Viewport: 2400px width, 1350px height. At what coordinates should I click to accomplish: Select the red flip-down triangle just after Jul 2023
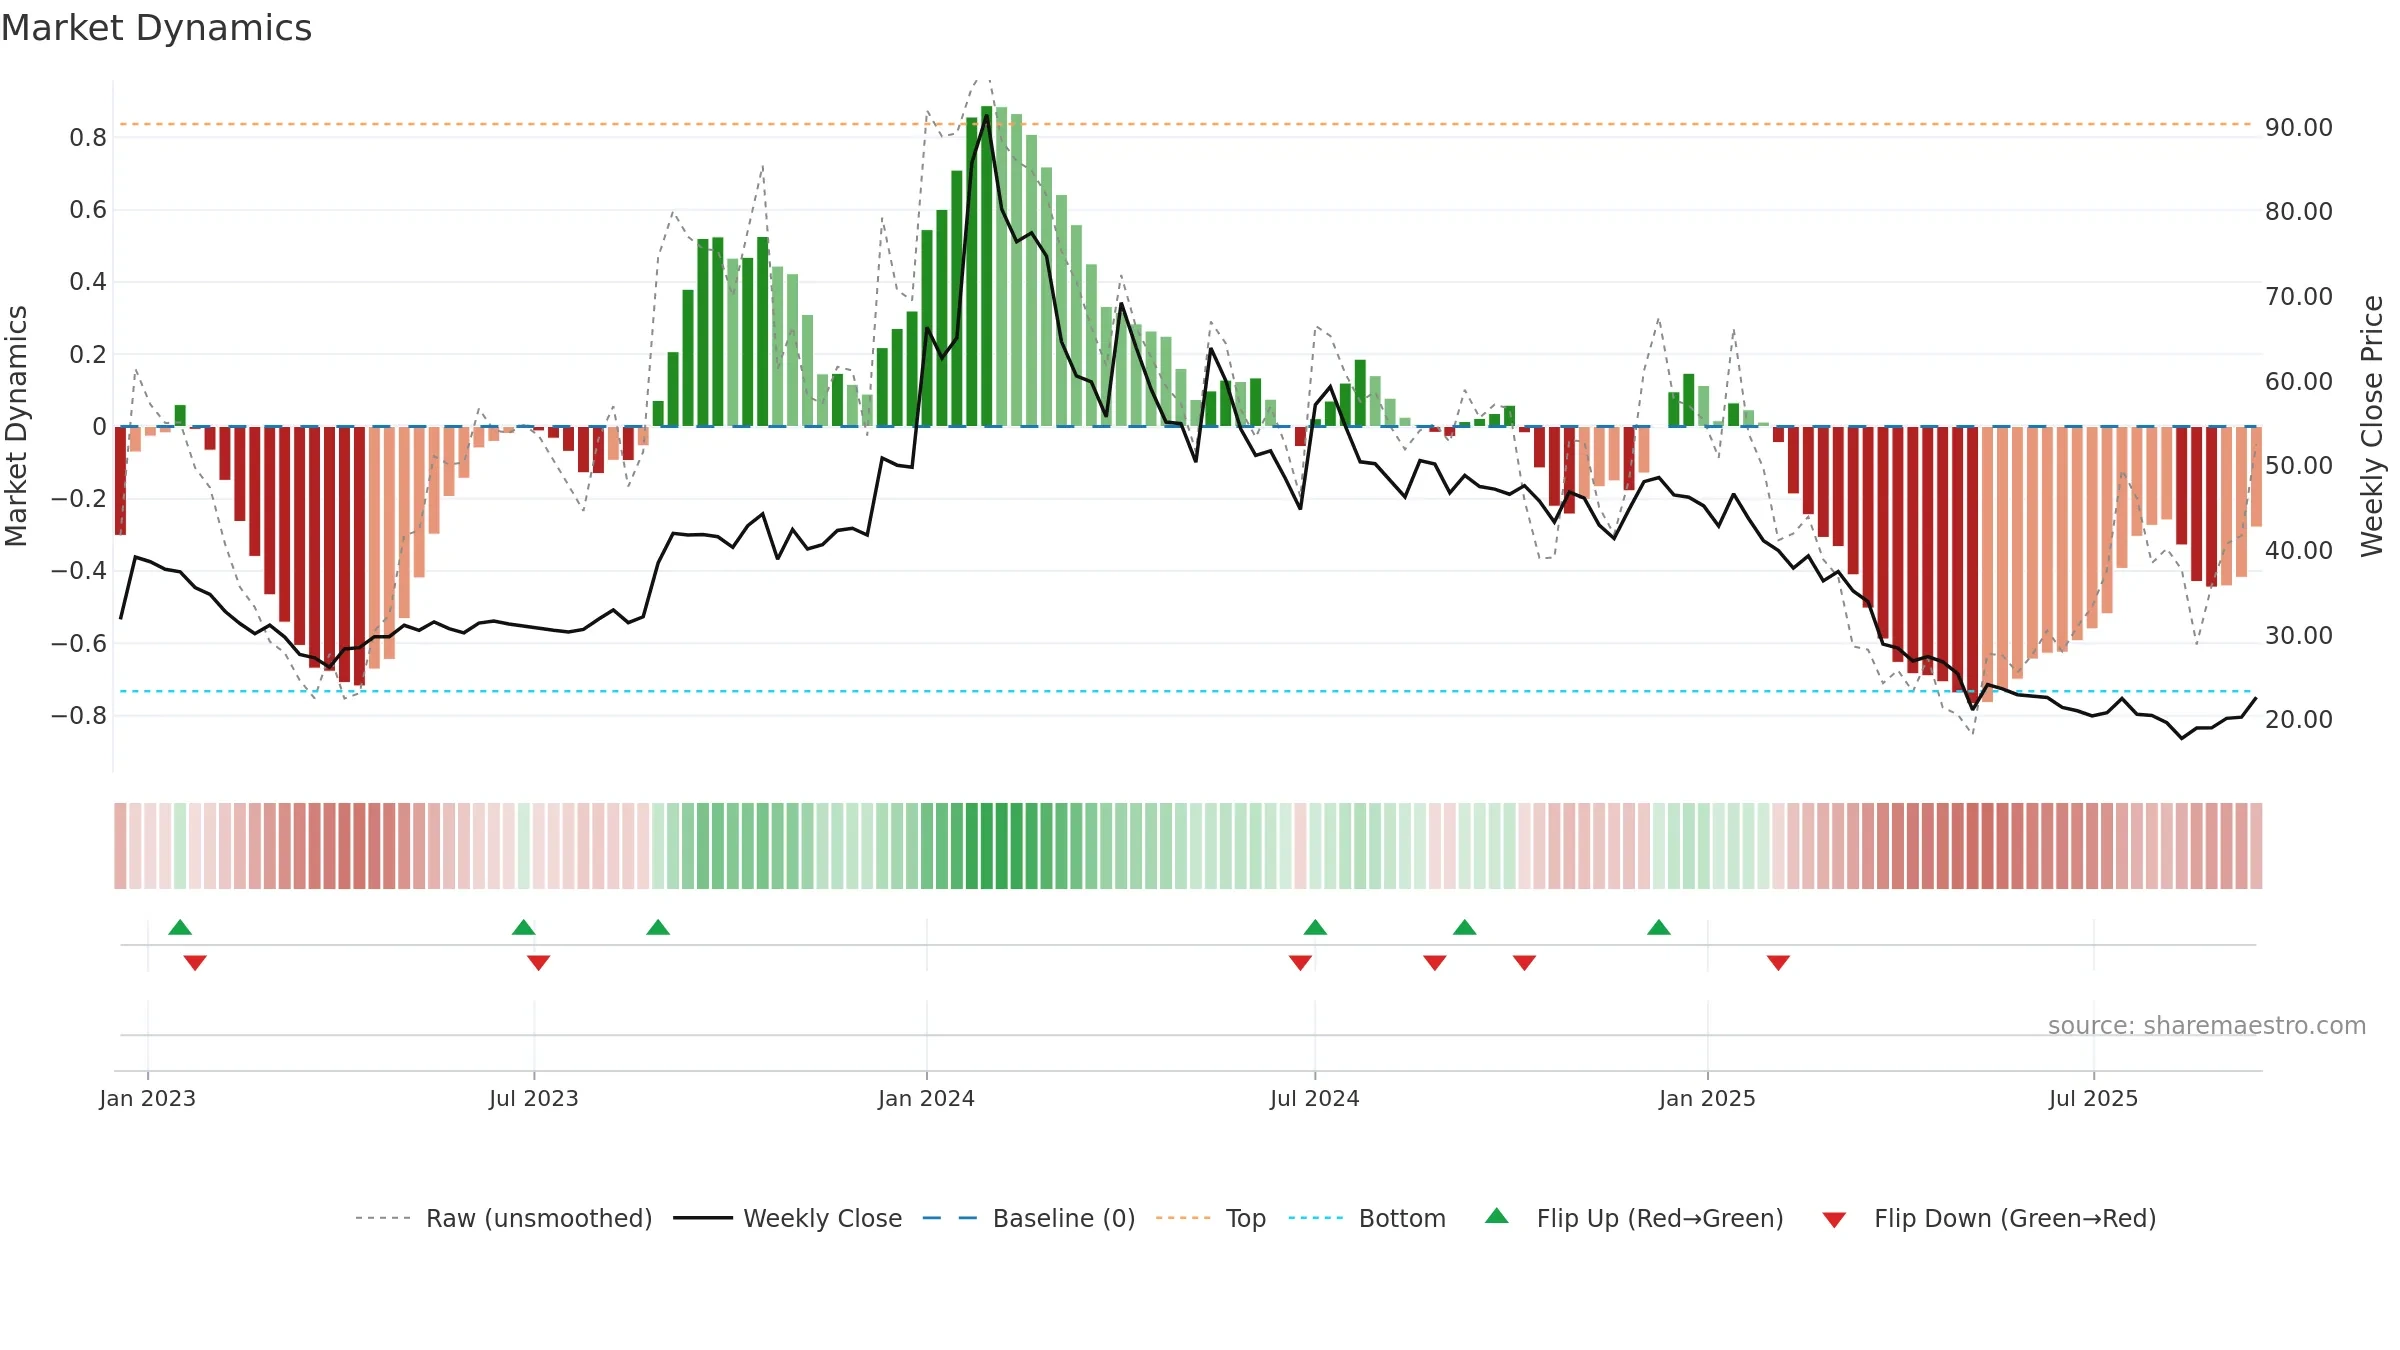[538, 963]
